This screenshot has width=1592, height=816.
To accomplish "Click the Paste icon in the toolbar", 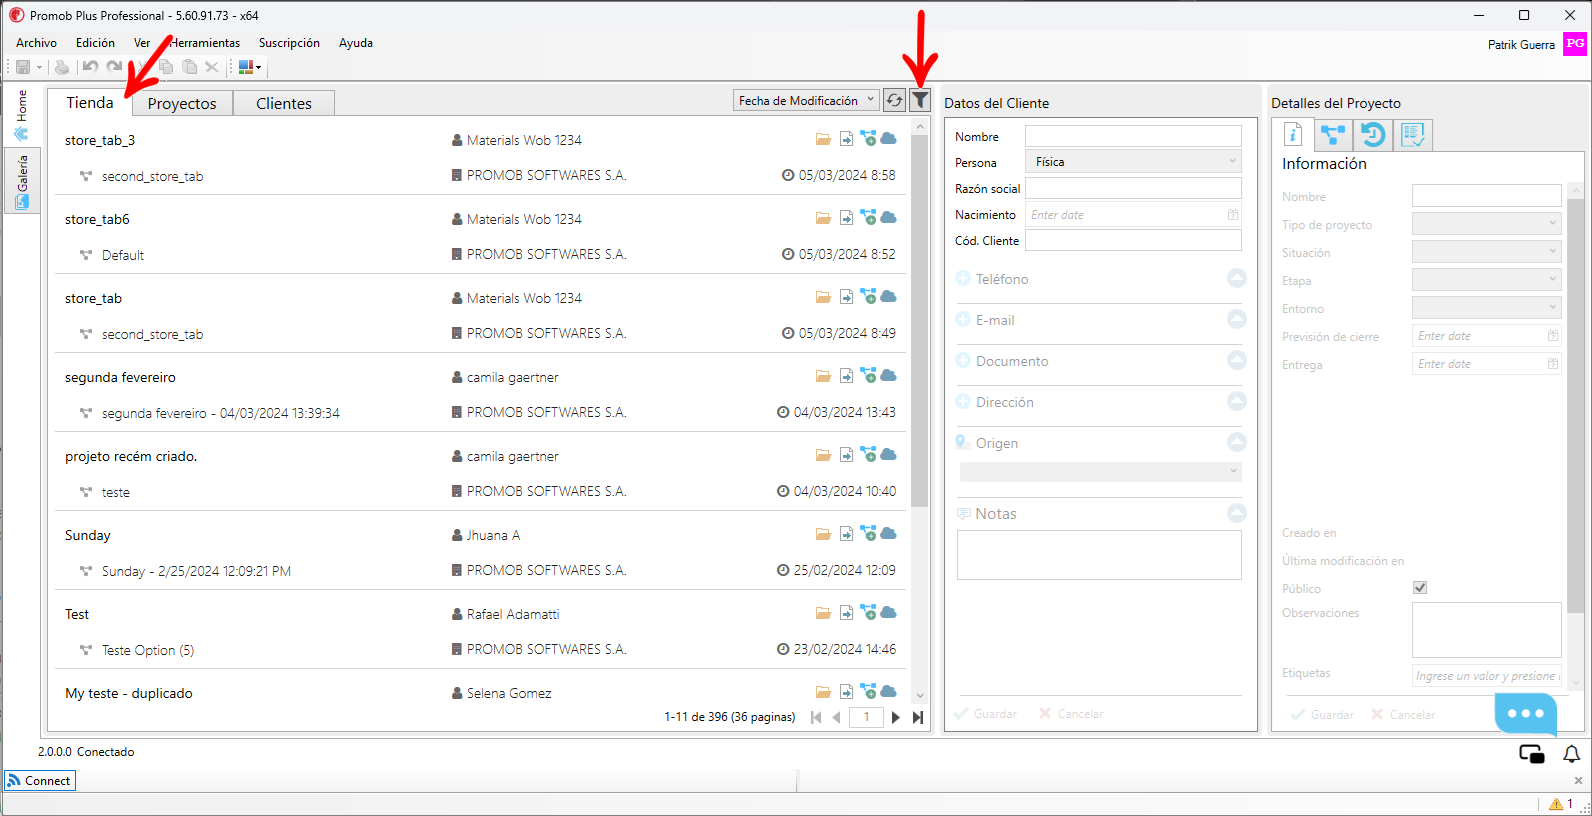I will [x=189, y=67].
